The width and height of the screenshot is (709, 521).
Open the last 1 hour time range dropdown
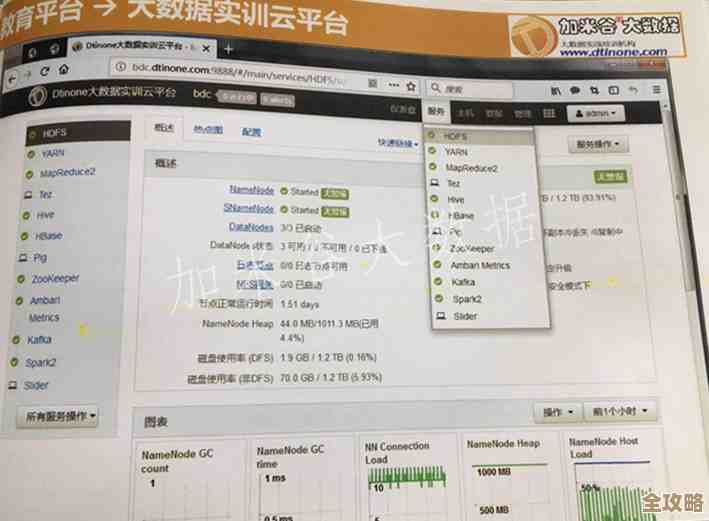pyautogui.click(x=620, y=411)
